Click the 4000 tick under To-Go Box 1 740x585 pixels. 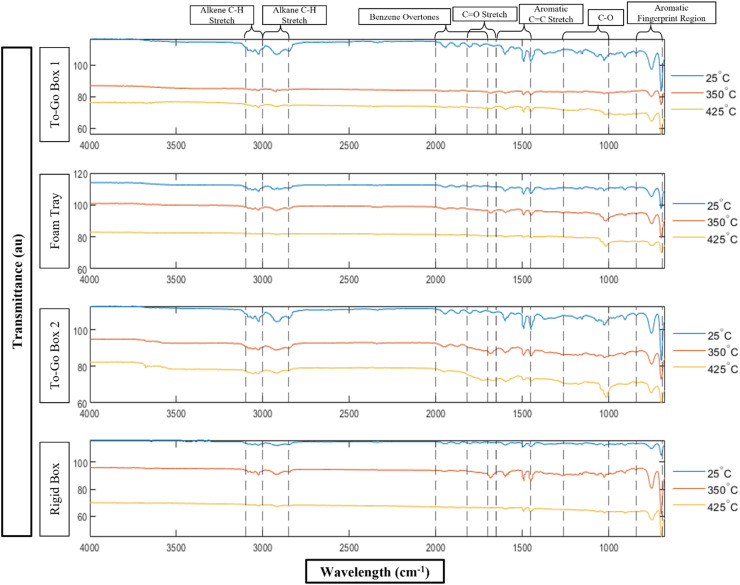(90, 145)
